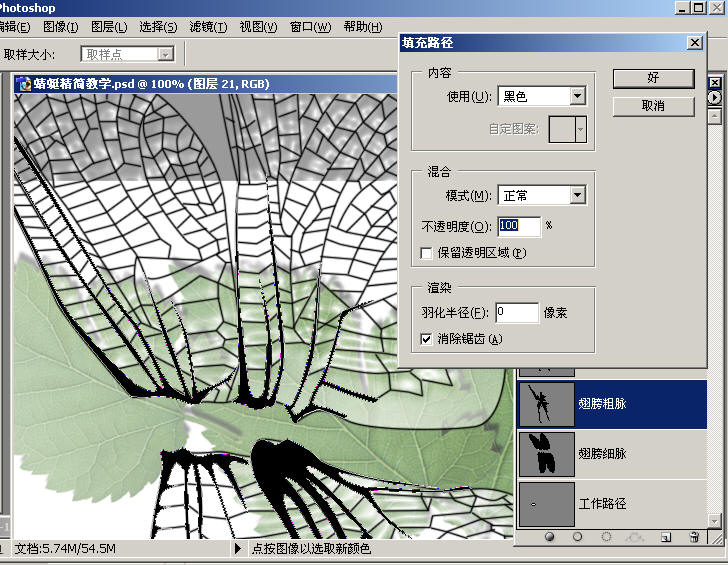This screenshot has height=565, width=728.
Task: Click 点按图像以选取新颜色 status hint
Action: [311, 549]
